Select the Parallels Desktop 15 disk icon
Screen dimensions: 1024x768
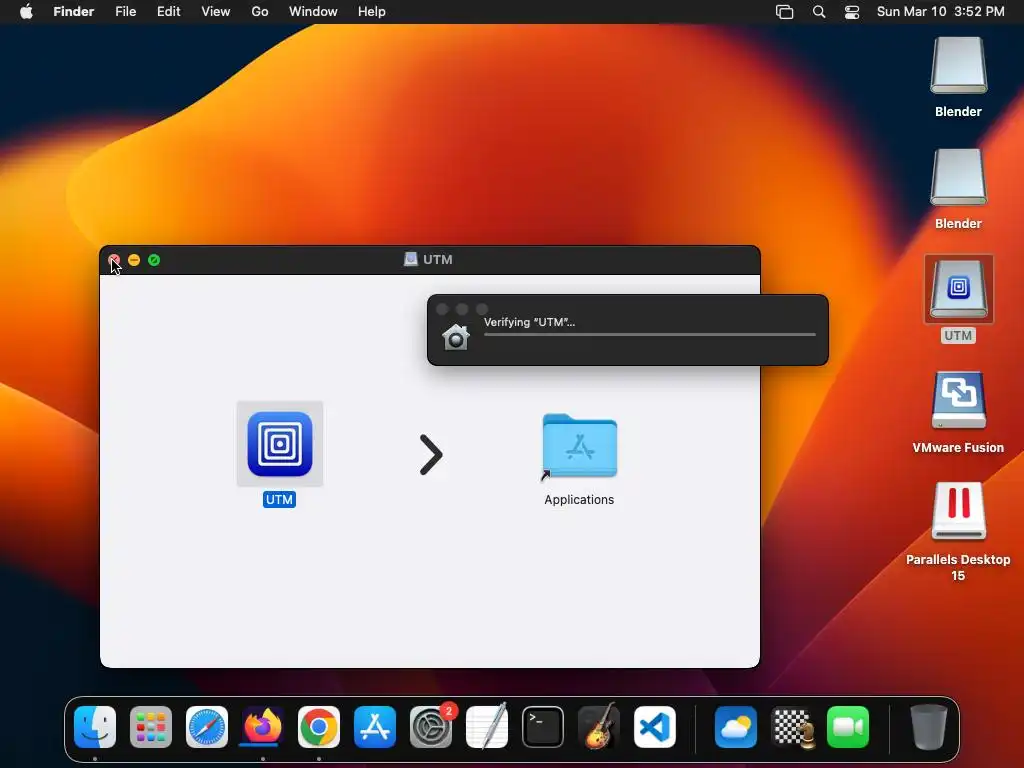coord(958,511)
